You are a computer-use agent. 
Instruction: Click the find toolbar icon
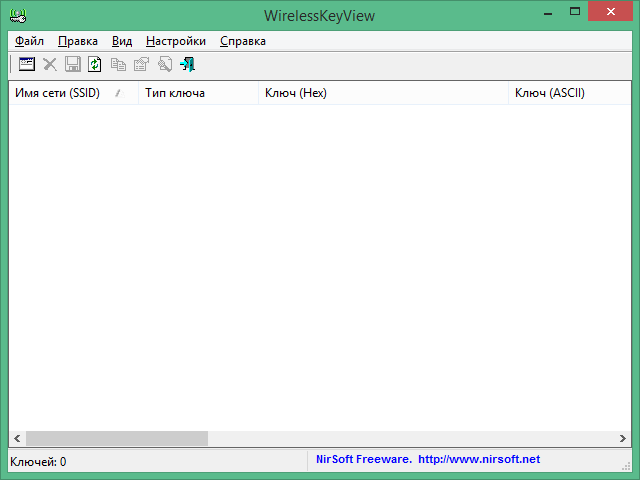click(x=164, y=64)
